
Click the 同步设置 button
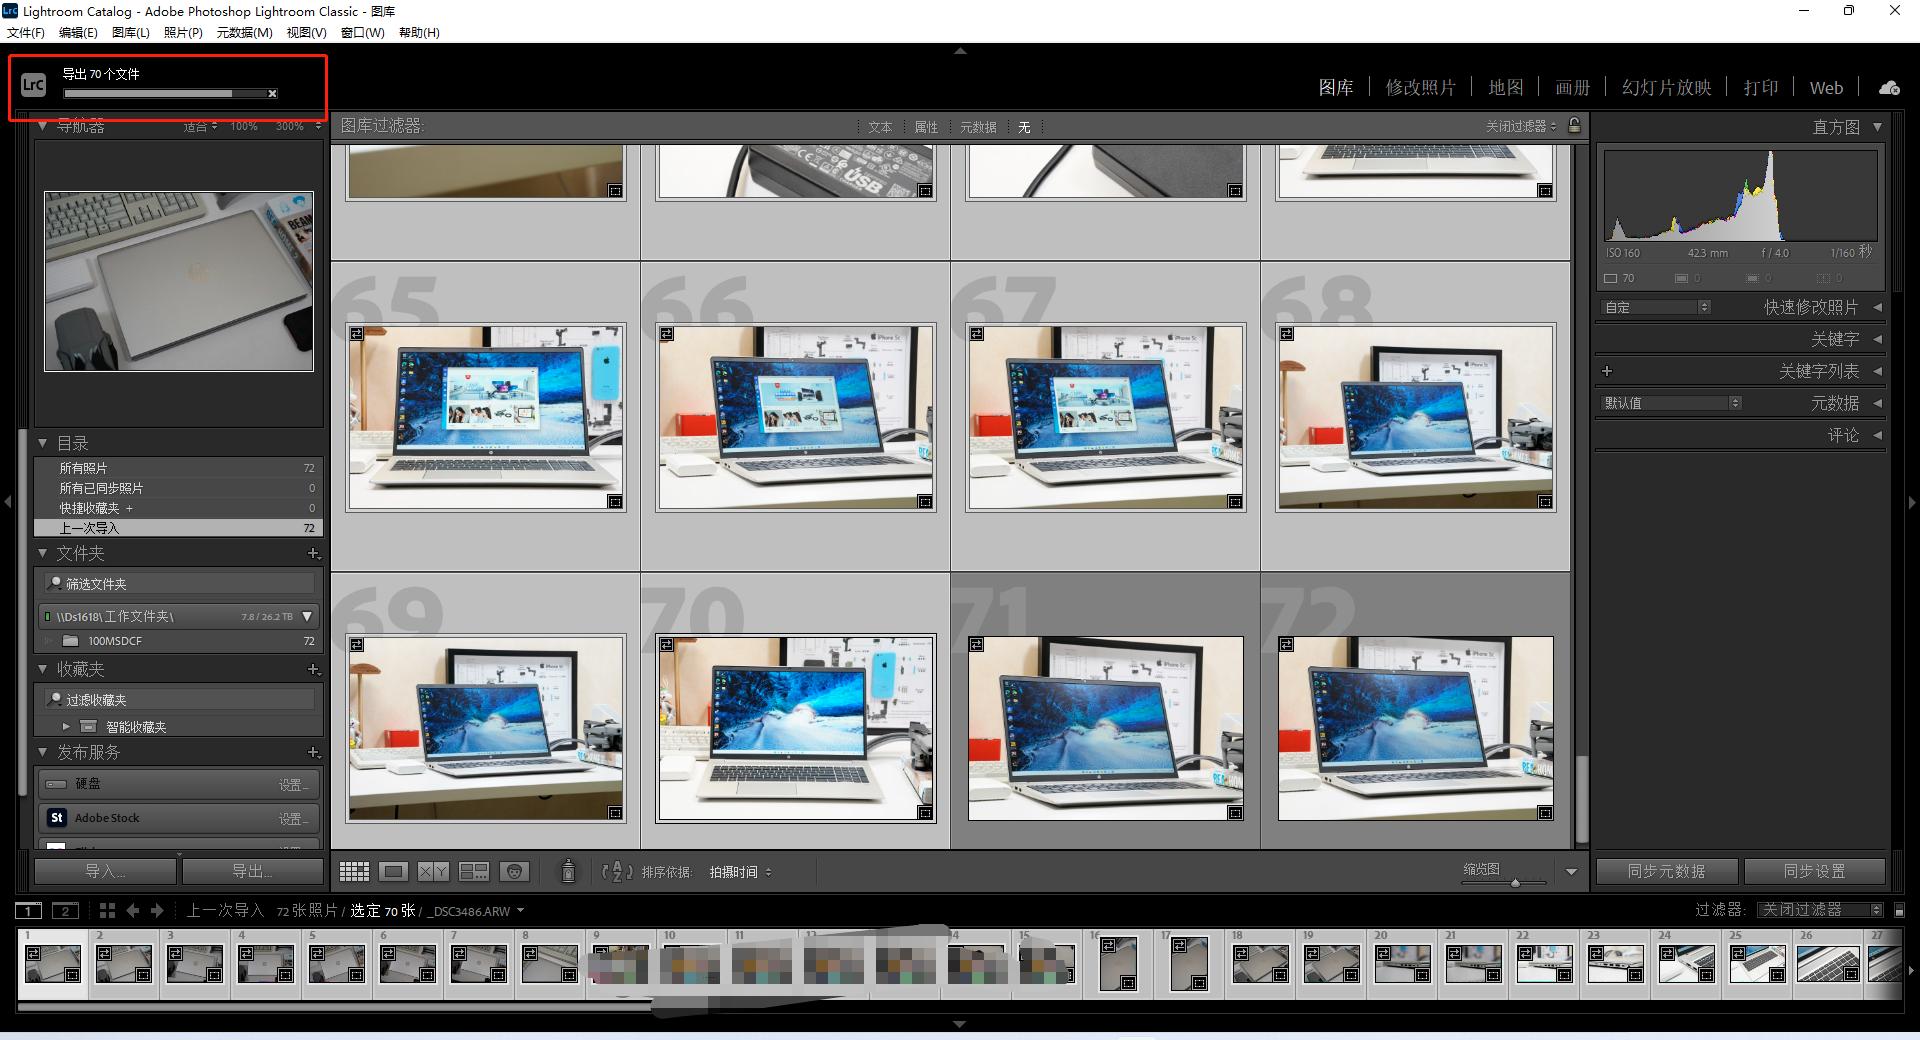1814,871
